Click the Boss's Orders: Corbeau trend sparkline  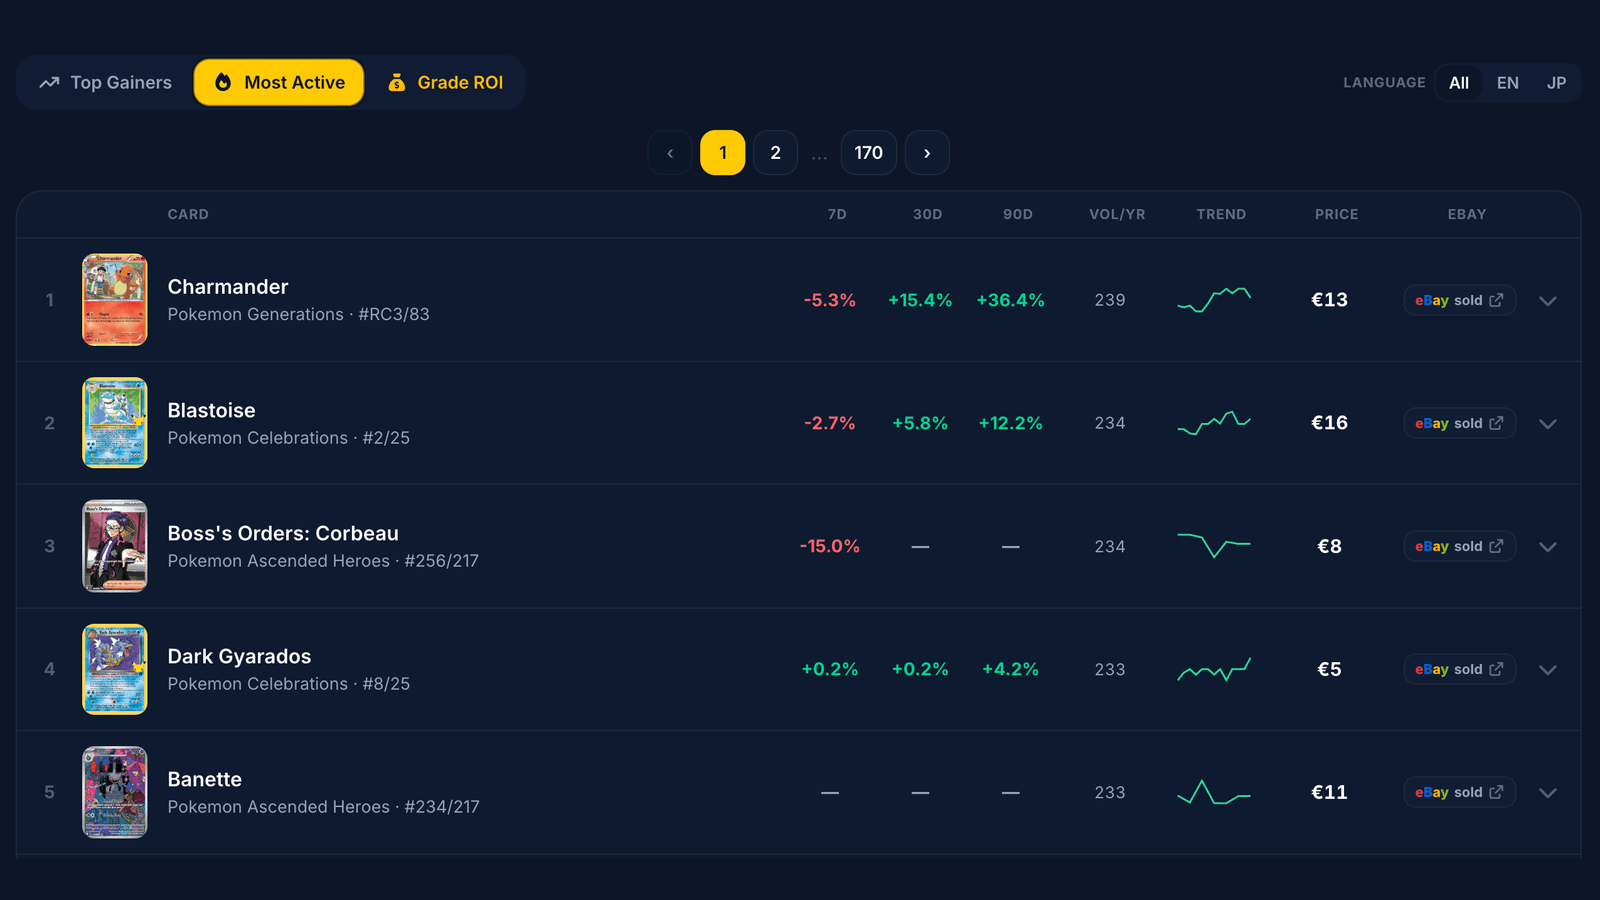click(x=1214, y=546)
